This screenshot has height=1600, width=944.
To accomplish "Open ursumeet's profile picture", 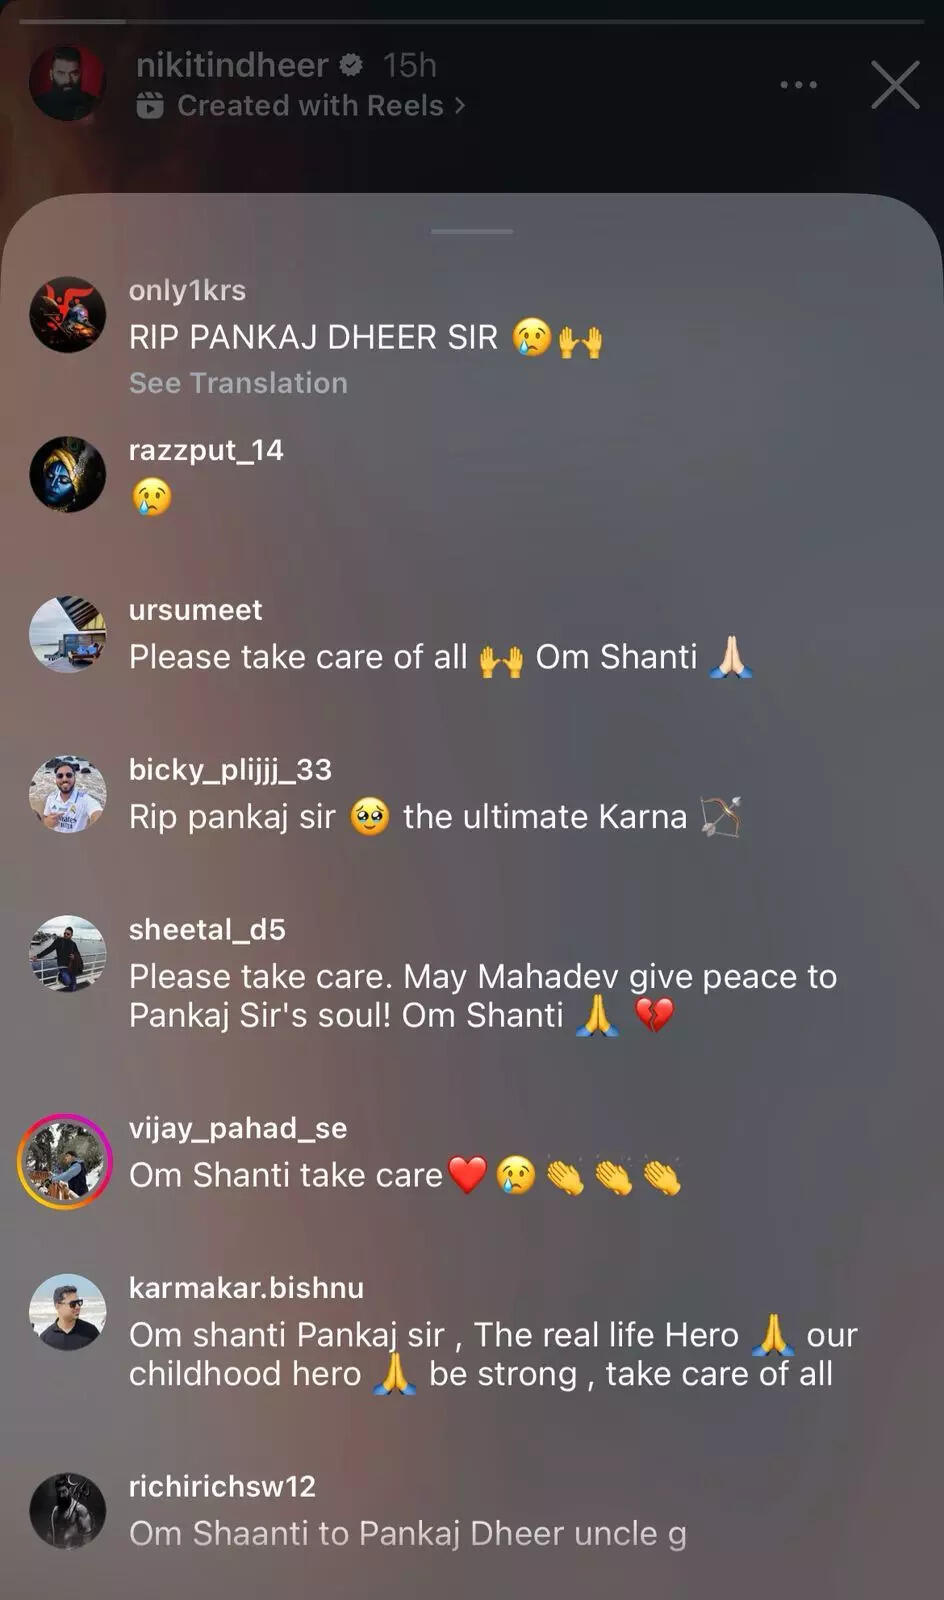I will pos(67,634).
